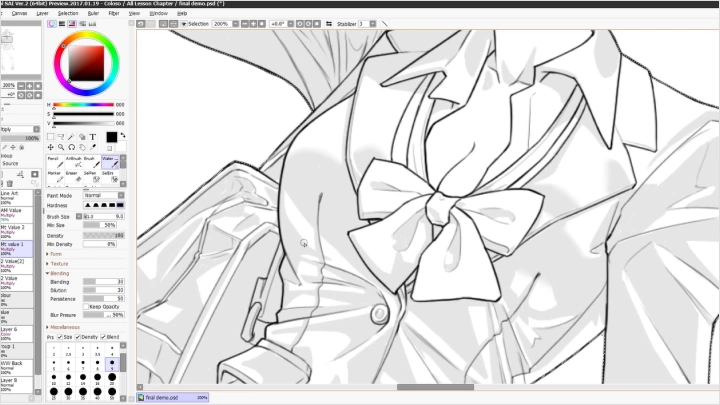Open the Selection menu
720x405 pixels.
pyautogui.click(x=68, y=13)
